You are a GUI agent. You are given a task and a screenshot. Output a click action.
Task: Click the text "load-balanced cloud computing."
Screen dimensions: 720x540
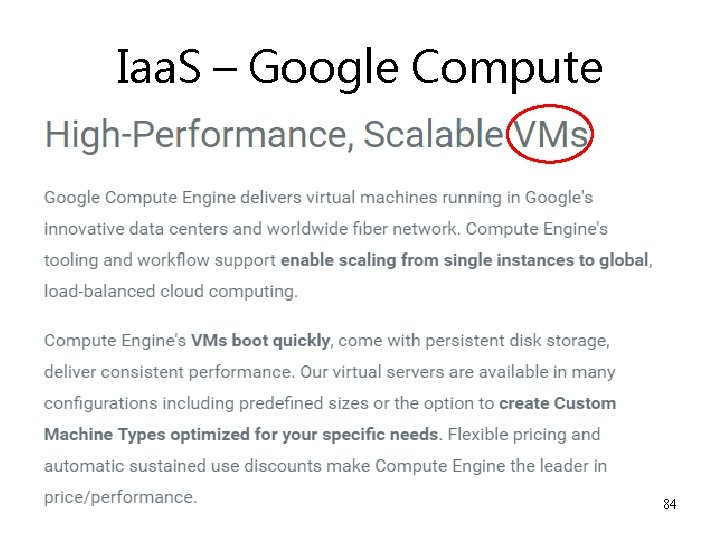[x=170, y=292]
